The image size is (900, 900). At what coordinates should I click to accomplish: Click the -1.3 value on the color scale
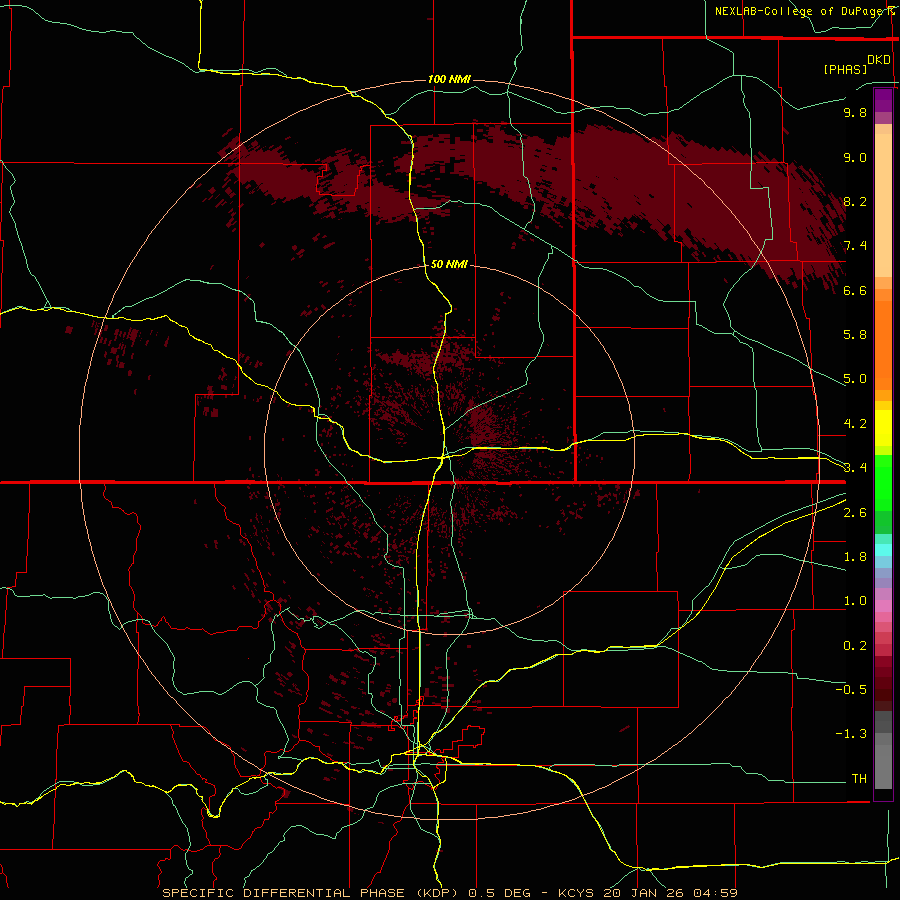pos(851,734)
